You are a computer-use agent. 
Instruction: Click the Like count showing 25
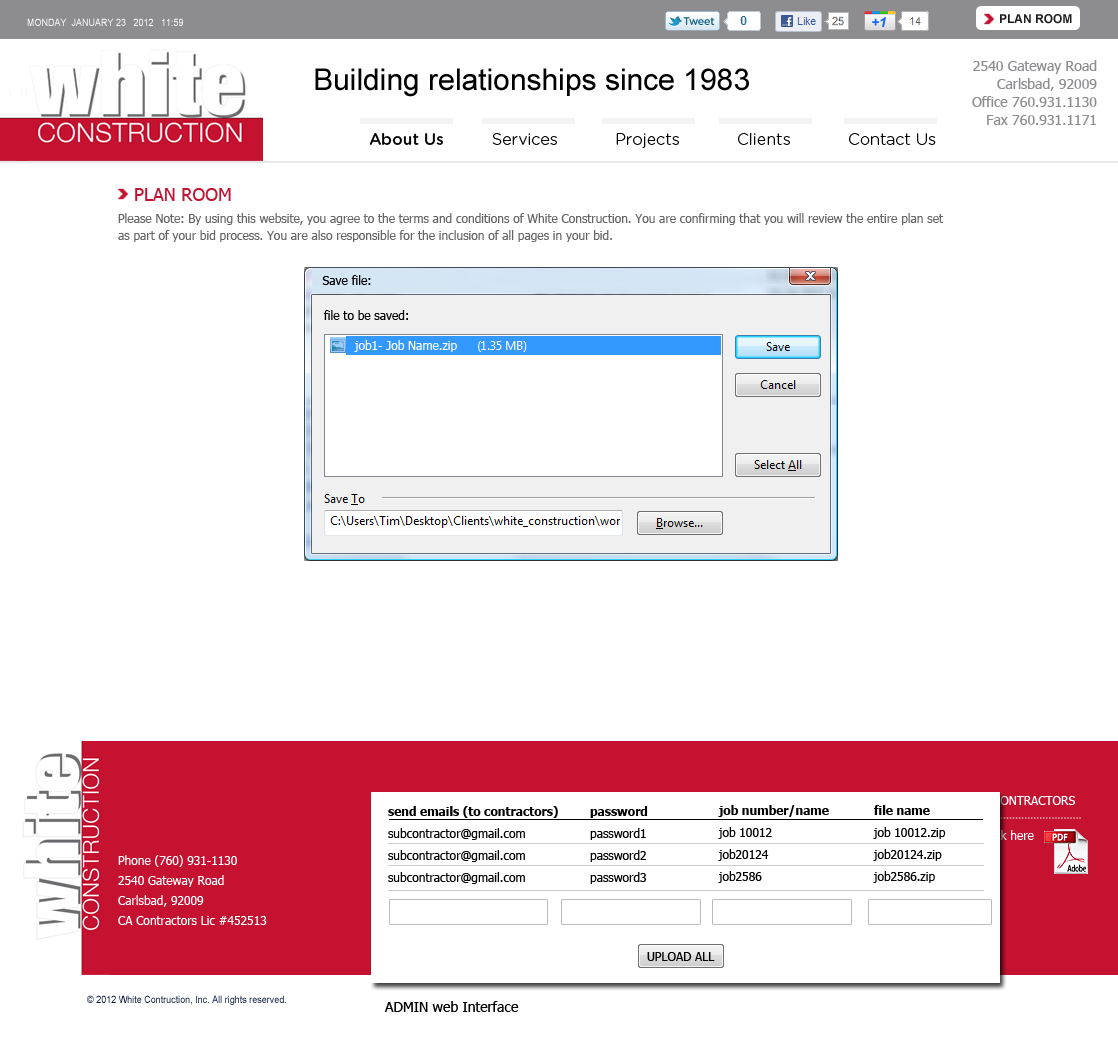coord(838,21)
